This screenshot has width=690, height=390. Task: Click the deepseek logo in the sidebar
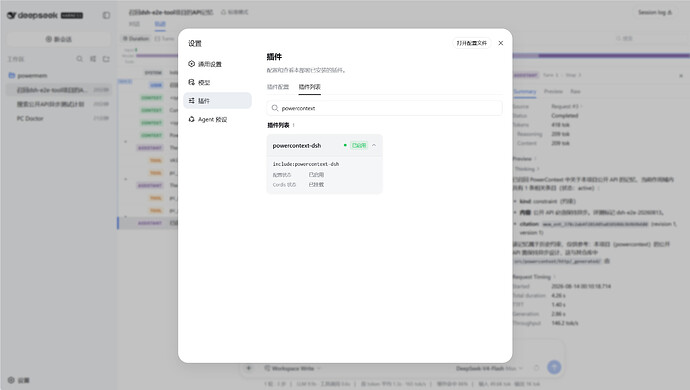(32, 15)
